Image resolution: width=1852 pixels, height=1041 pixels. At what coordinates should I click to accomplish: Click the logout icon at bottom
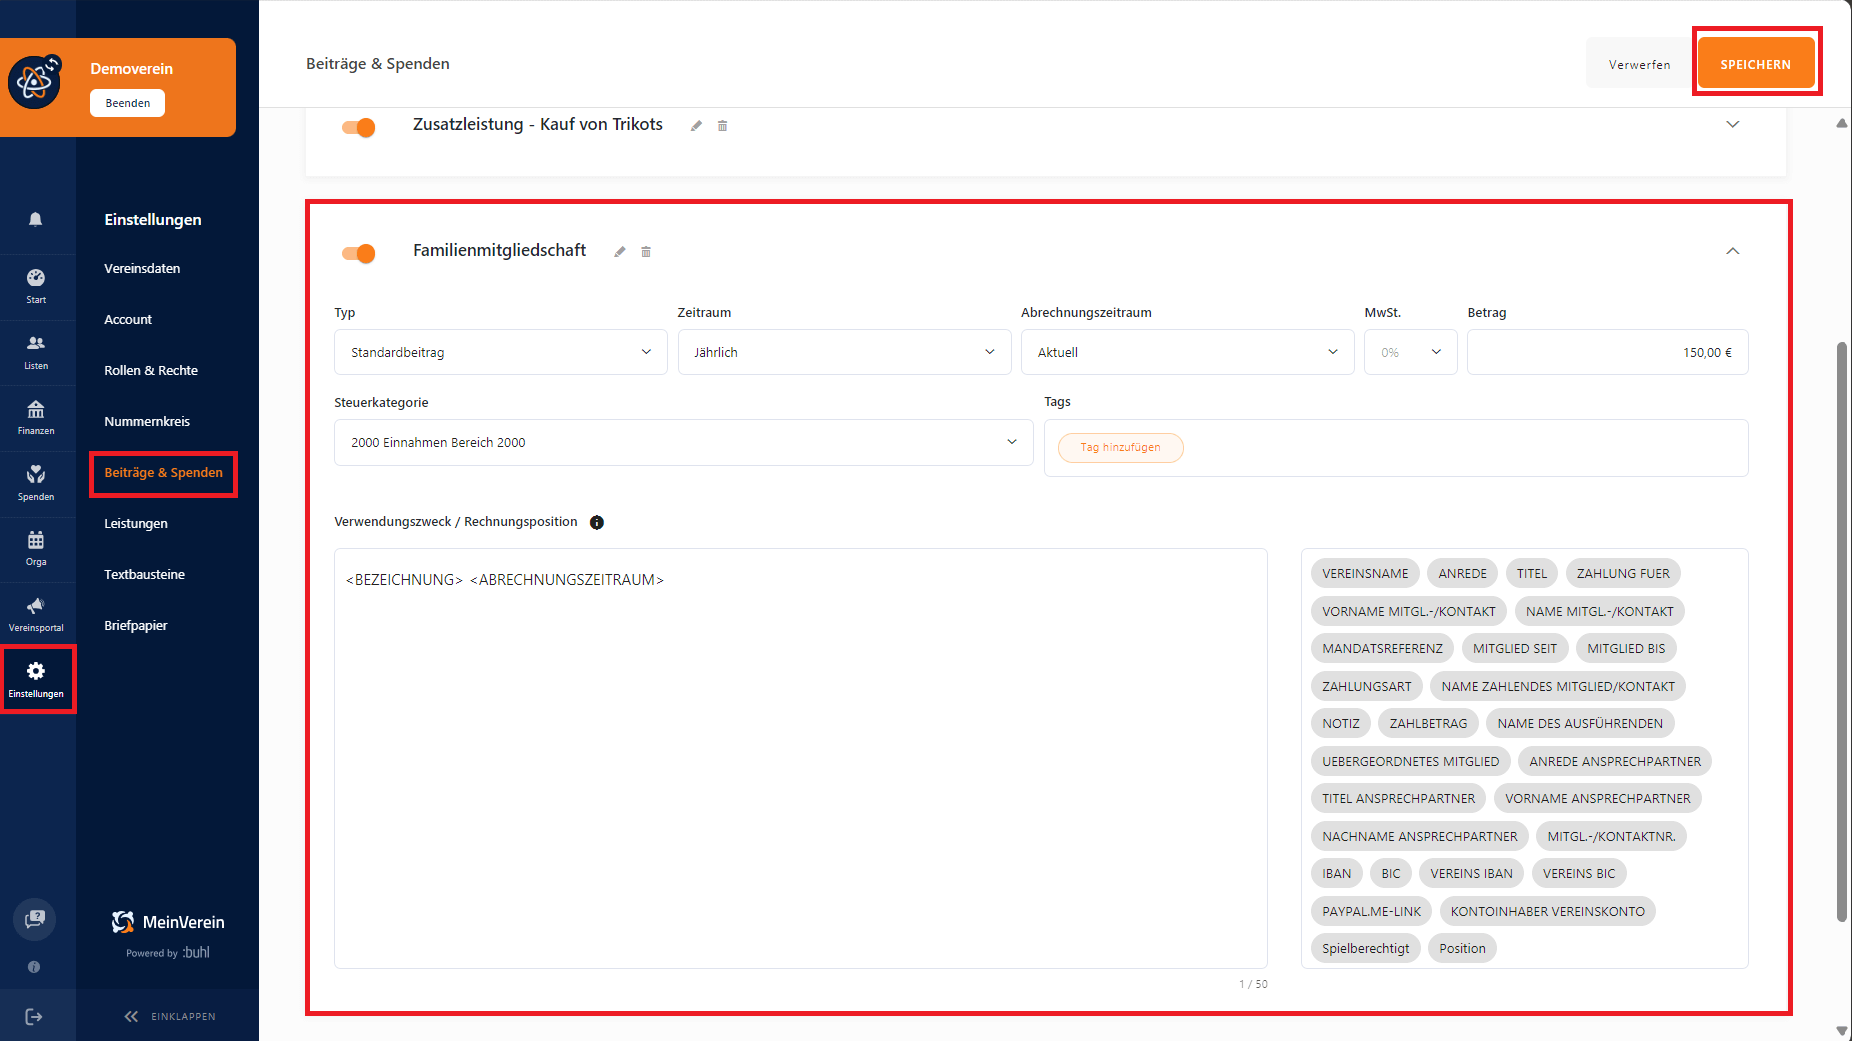click(34, 1017)
